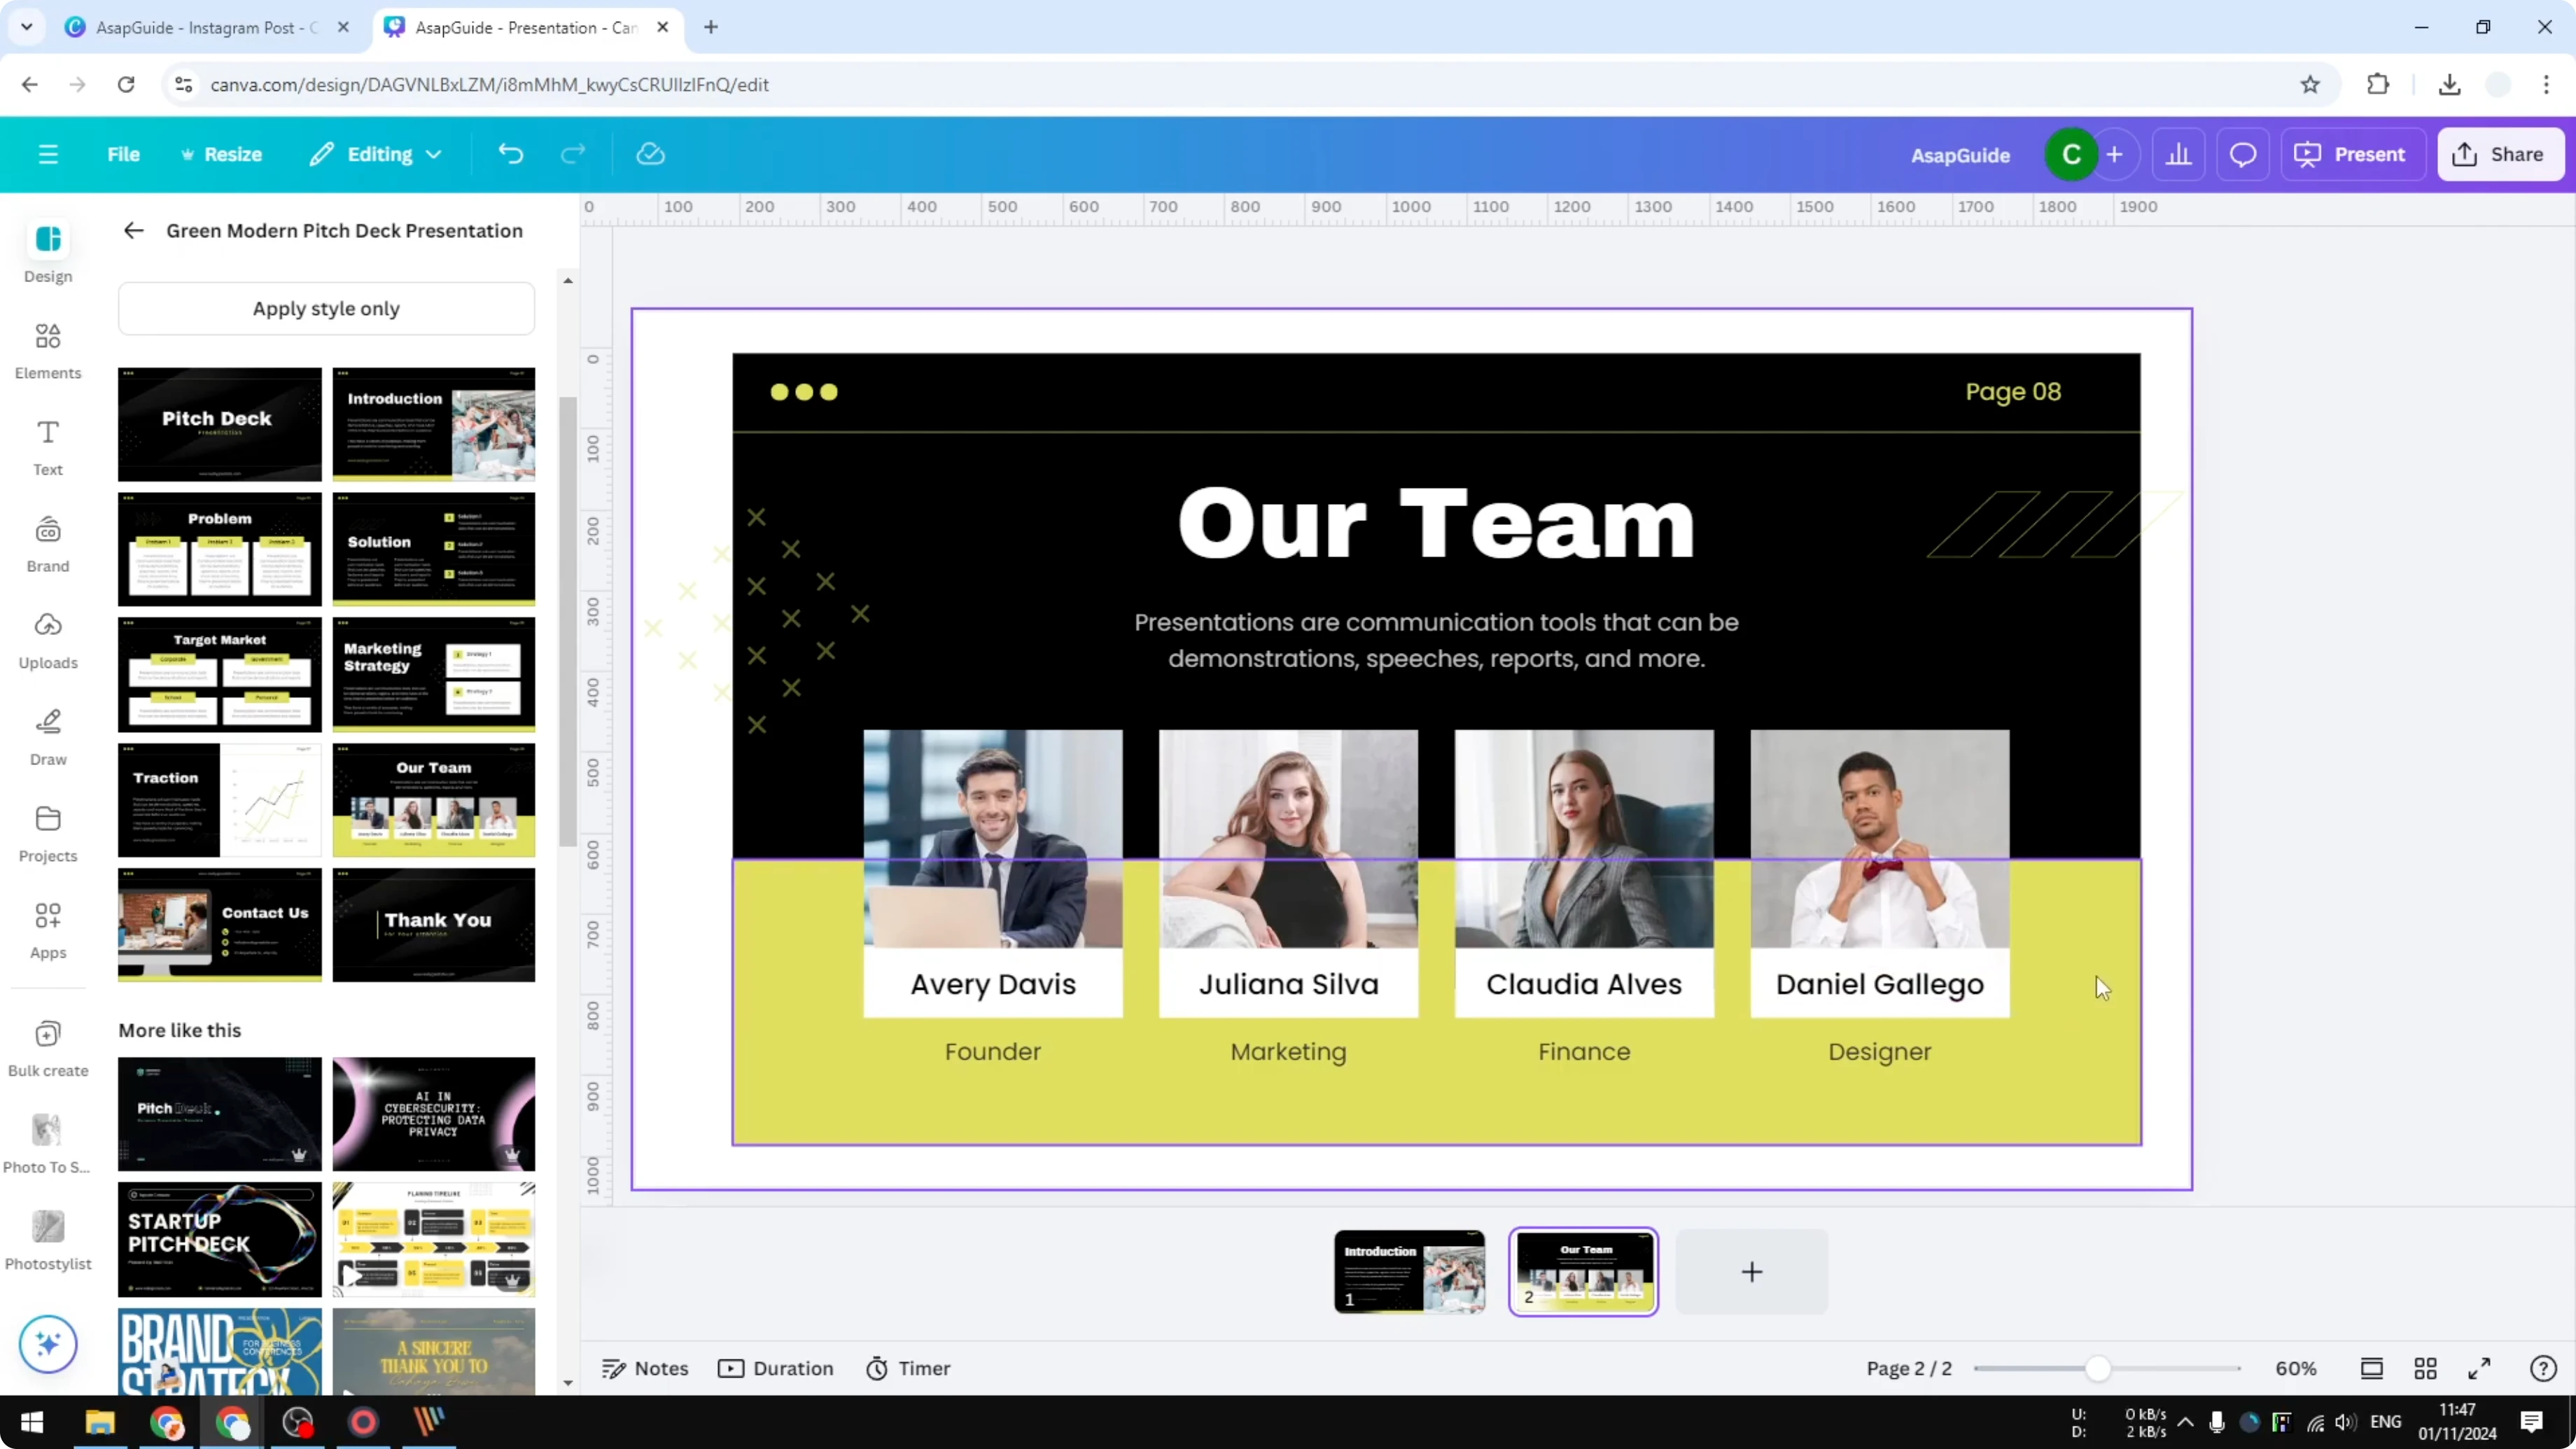Open the Elements panel
Image resolution: width=2576 pixels, height=1449 pixels.
tap(47, 349)
